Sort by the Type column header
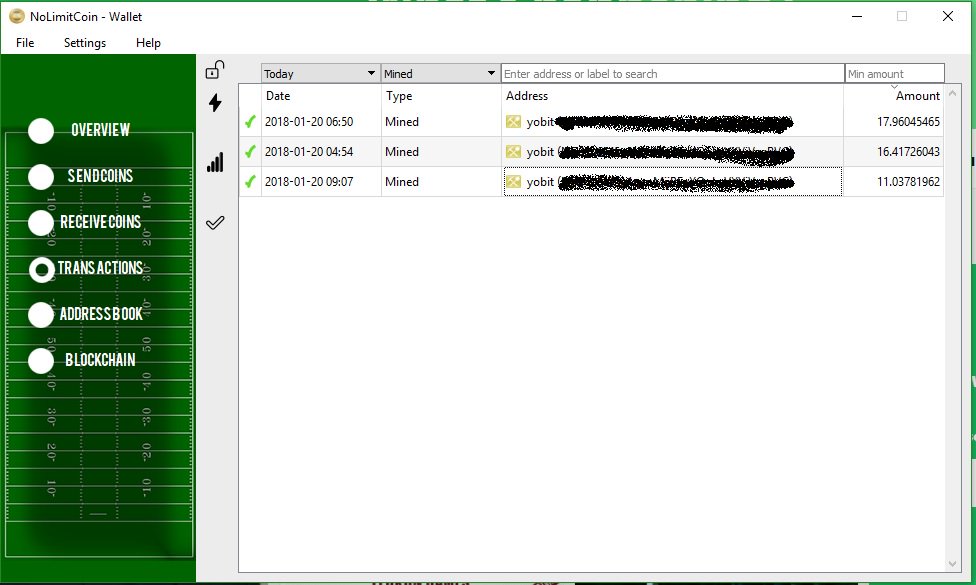The height and width of the screenshot is (585, 976). (441, 96)
